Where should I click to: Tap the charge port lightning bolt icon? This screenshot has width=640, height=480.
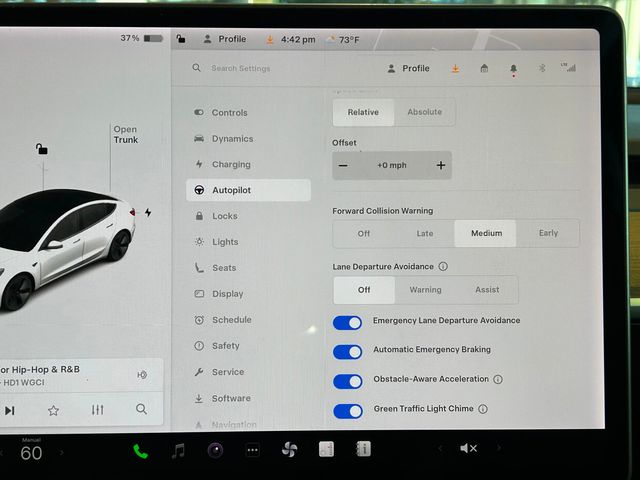coord(148,213)
